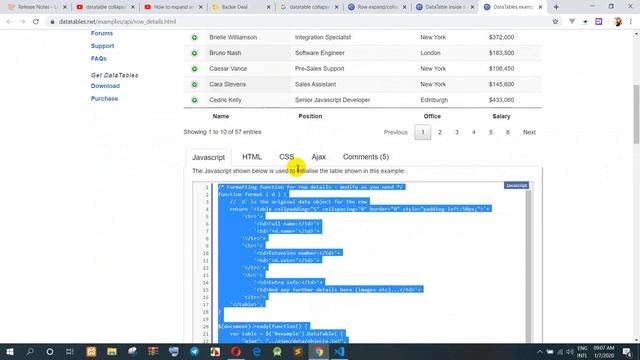640x360 pixels.
Task: Click the Edinburgh office cell
Action: coord(434,100)
